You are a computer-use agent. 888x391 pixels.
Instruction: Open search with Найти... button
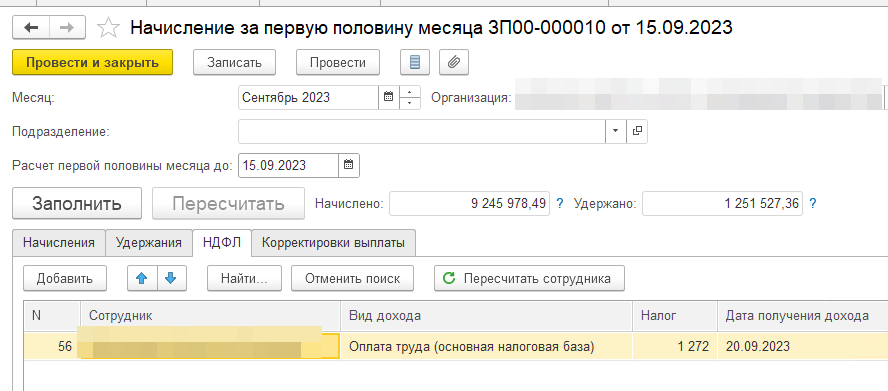pos(244,278)
